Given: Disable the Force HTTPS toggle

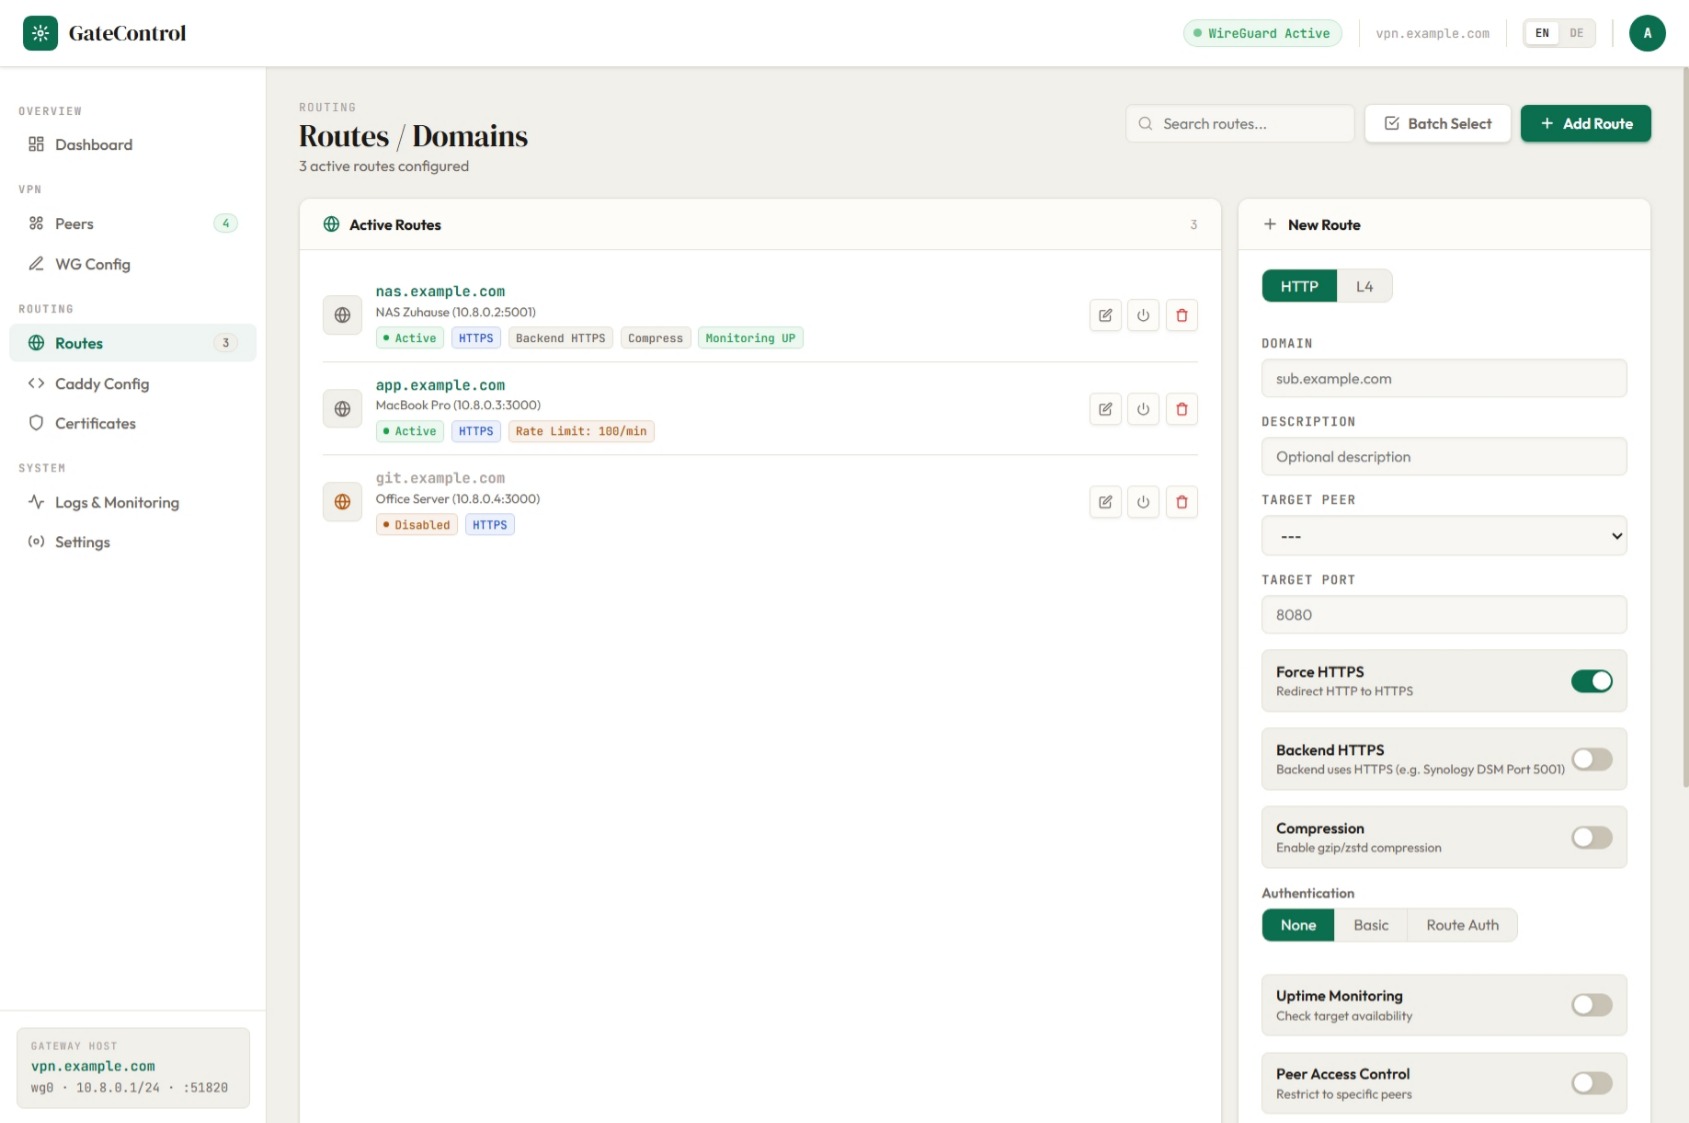Looking at the screenshot, I should [x=1591, y=681].
